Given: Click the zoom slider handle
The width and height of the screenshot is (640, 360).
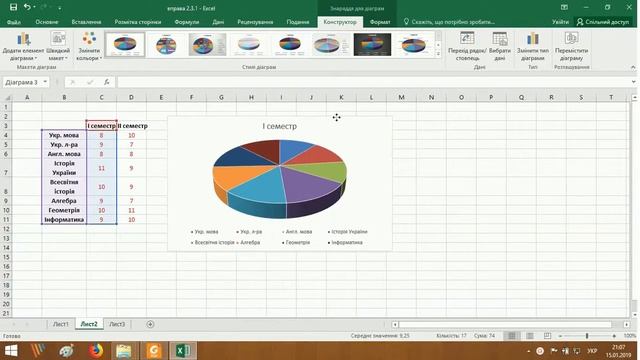Looking at the screenshot, I should [x=587, y=336].
